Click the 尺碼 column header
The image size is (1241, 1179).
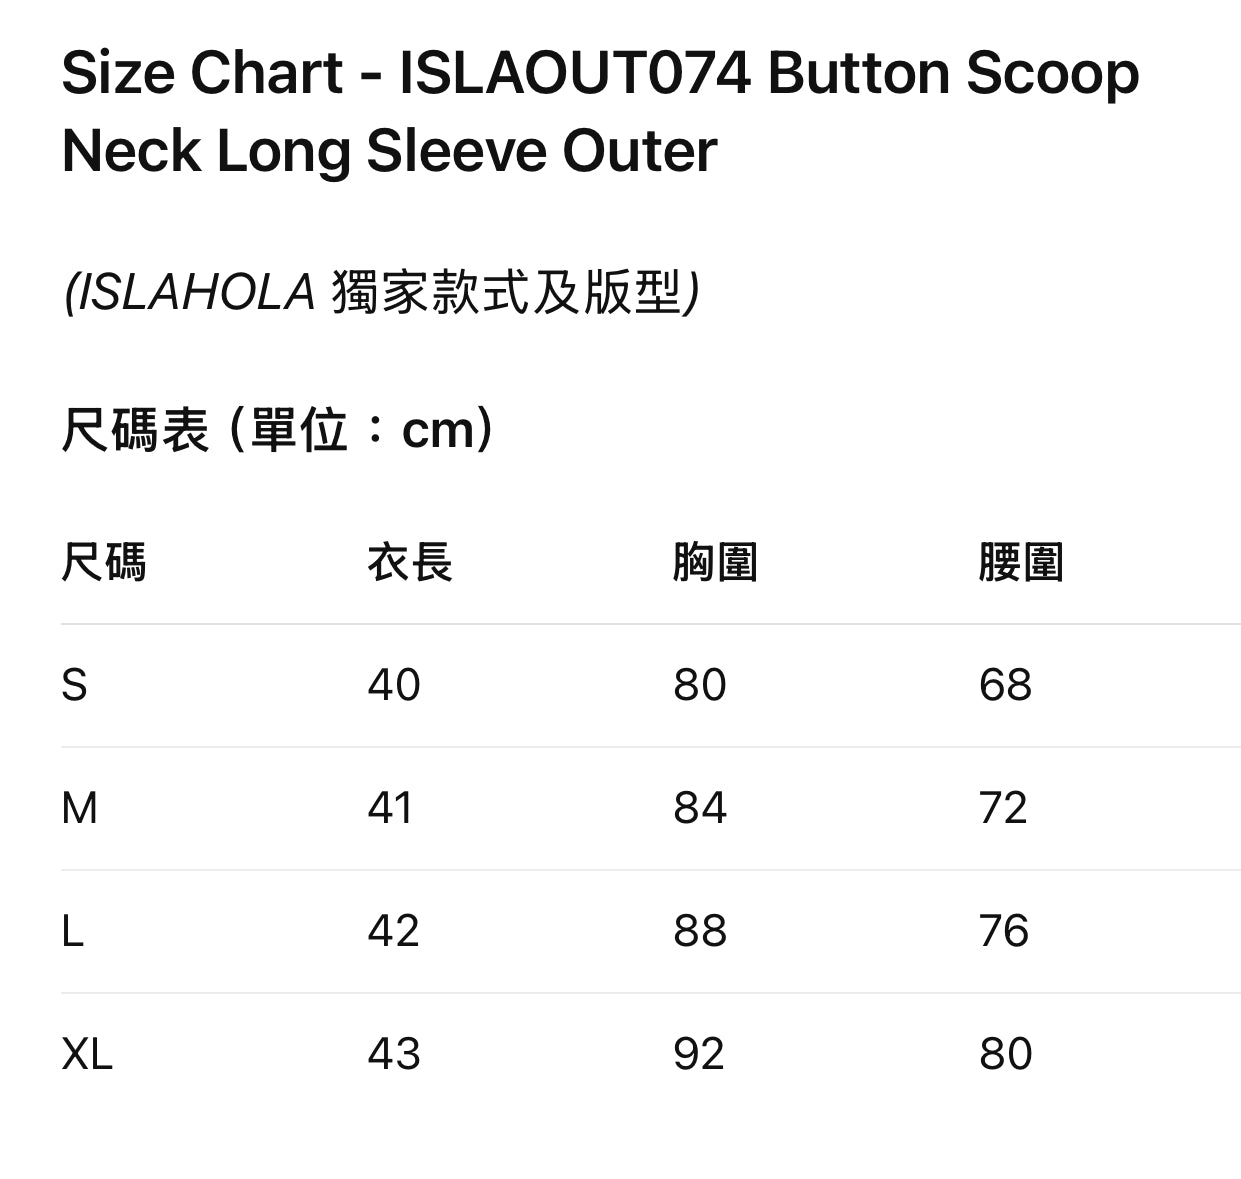pos(104,562)
